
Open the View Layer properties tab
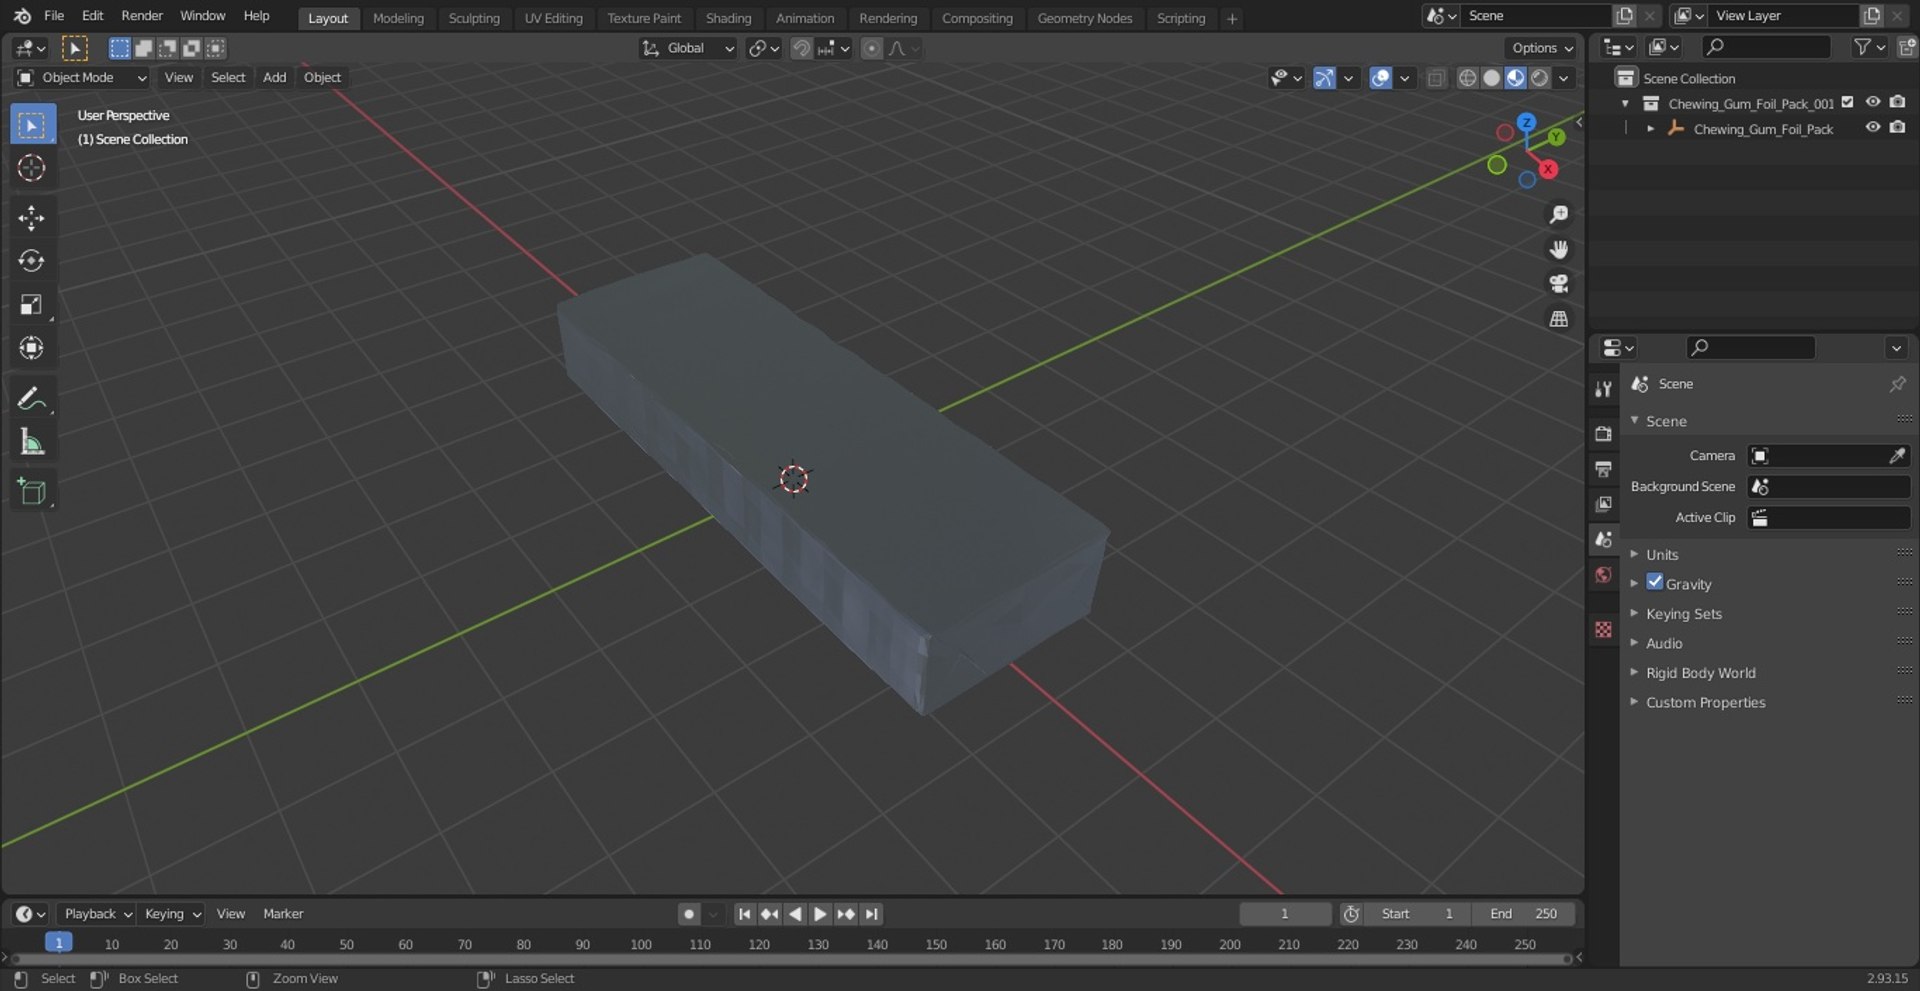click(1604, 504)
